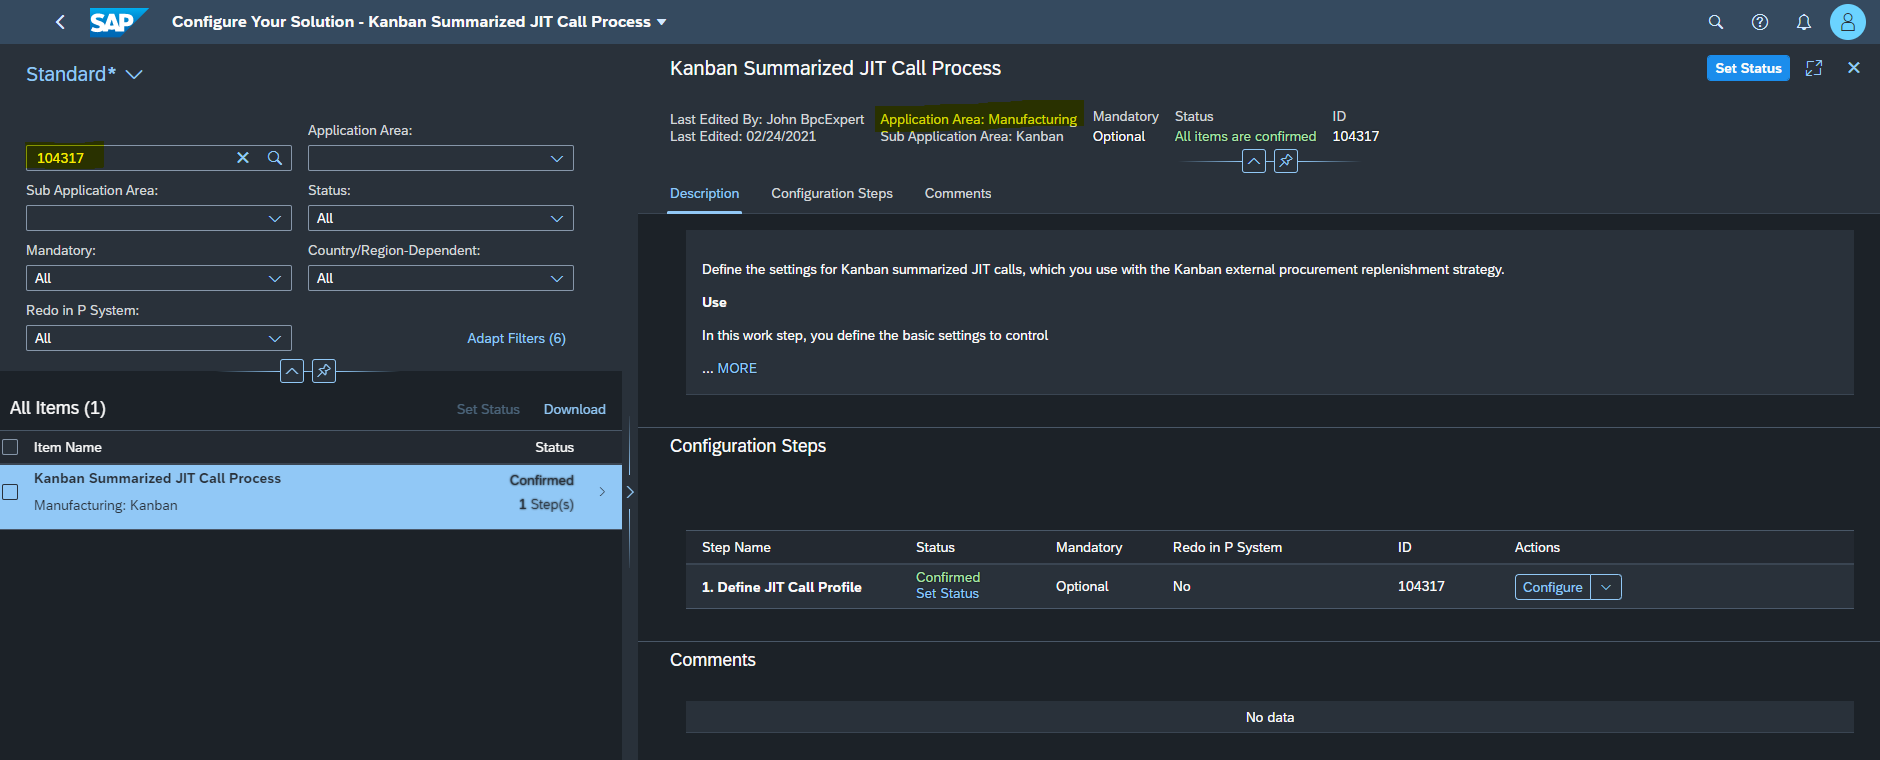Open the search icon in header

(x=1716, y=22)
